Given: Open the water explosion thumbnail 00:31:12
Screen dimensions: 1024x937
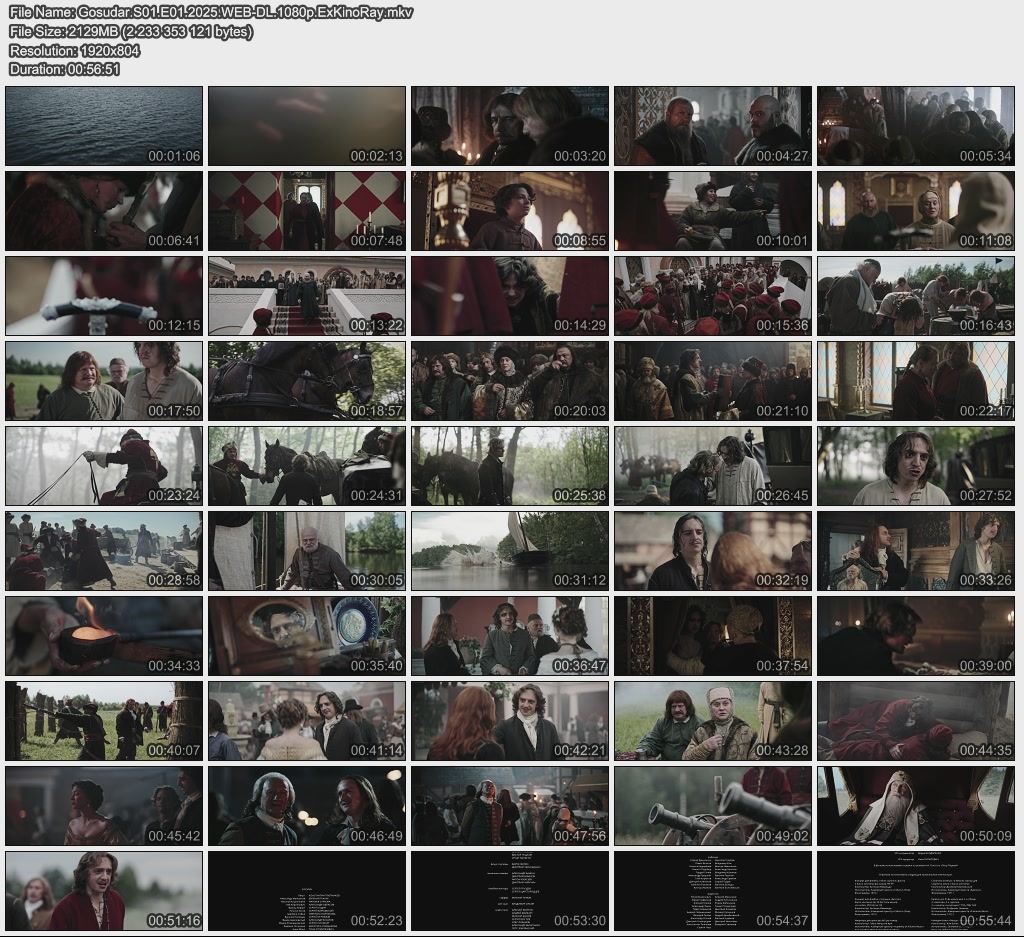Looking at the screenshot, I should 510,551.
